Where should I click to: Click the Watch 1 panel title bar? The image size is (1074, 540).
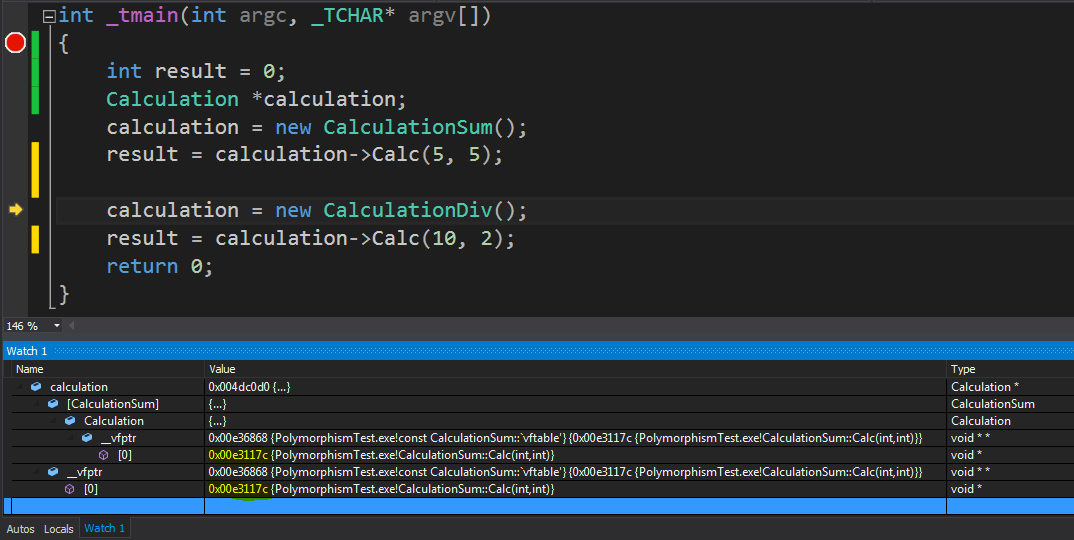click(537, 351)
